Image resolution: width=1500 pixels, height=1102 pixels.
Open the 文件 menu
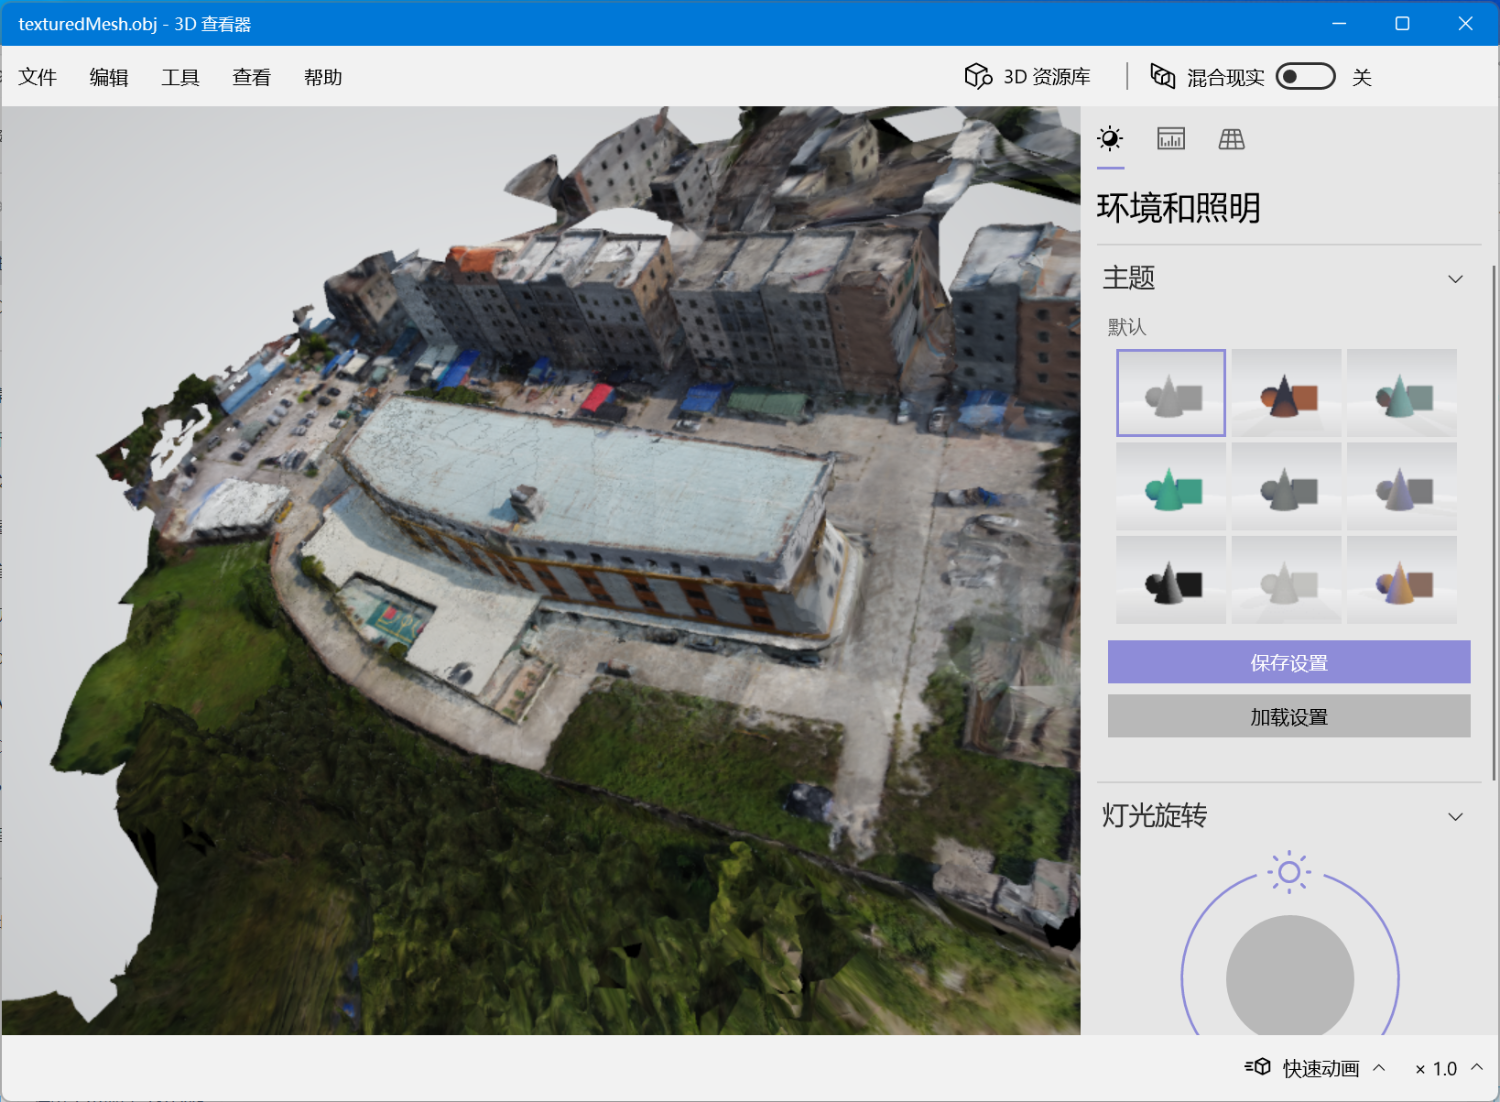[38, 77]
